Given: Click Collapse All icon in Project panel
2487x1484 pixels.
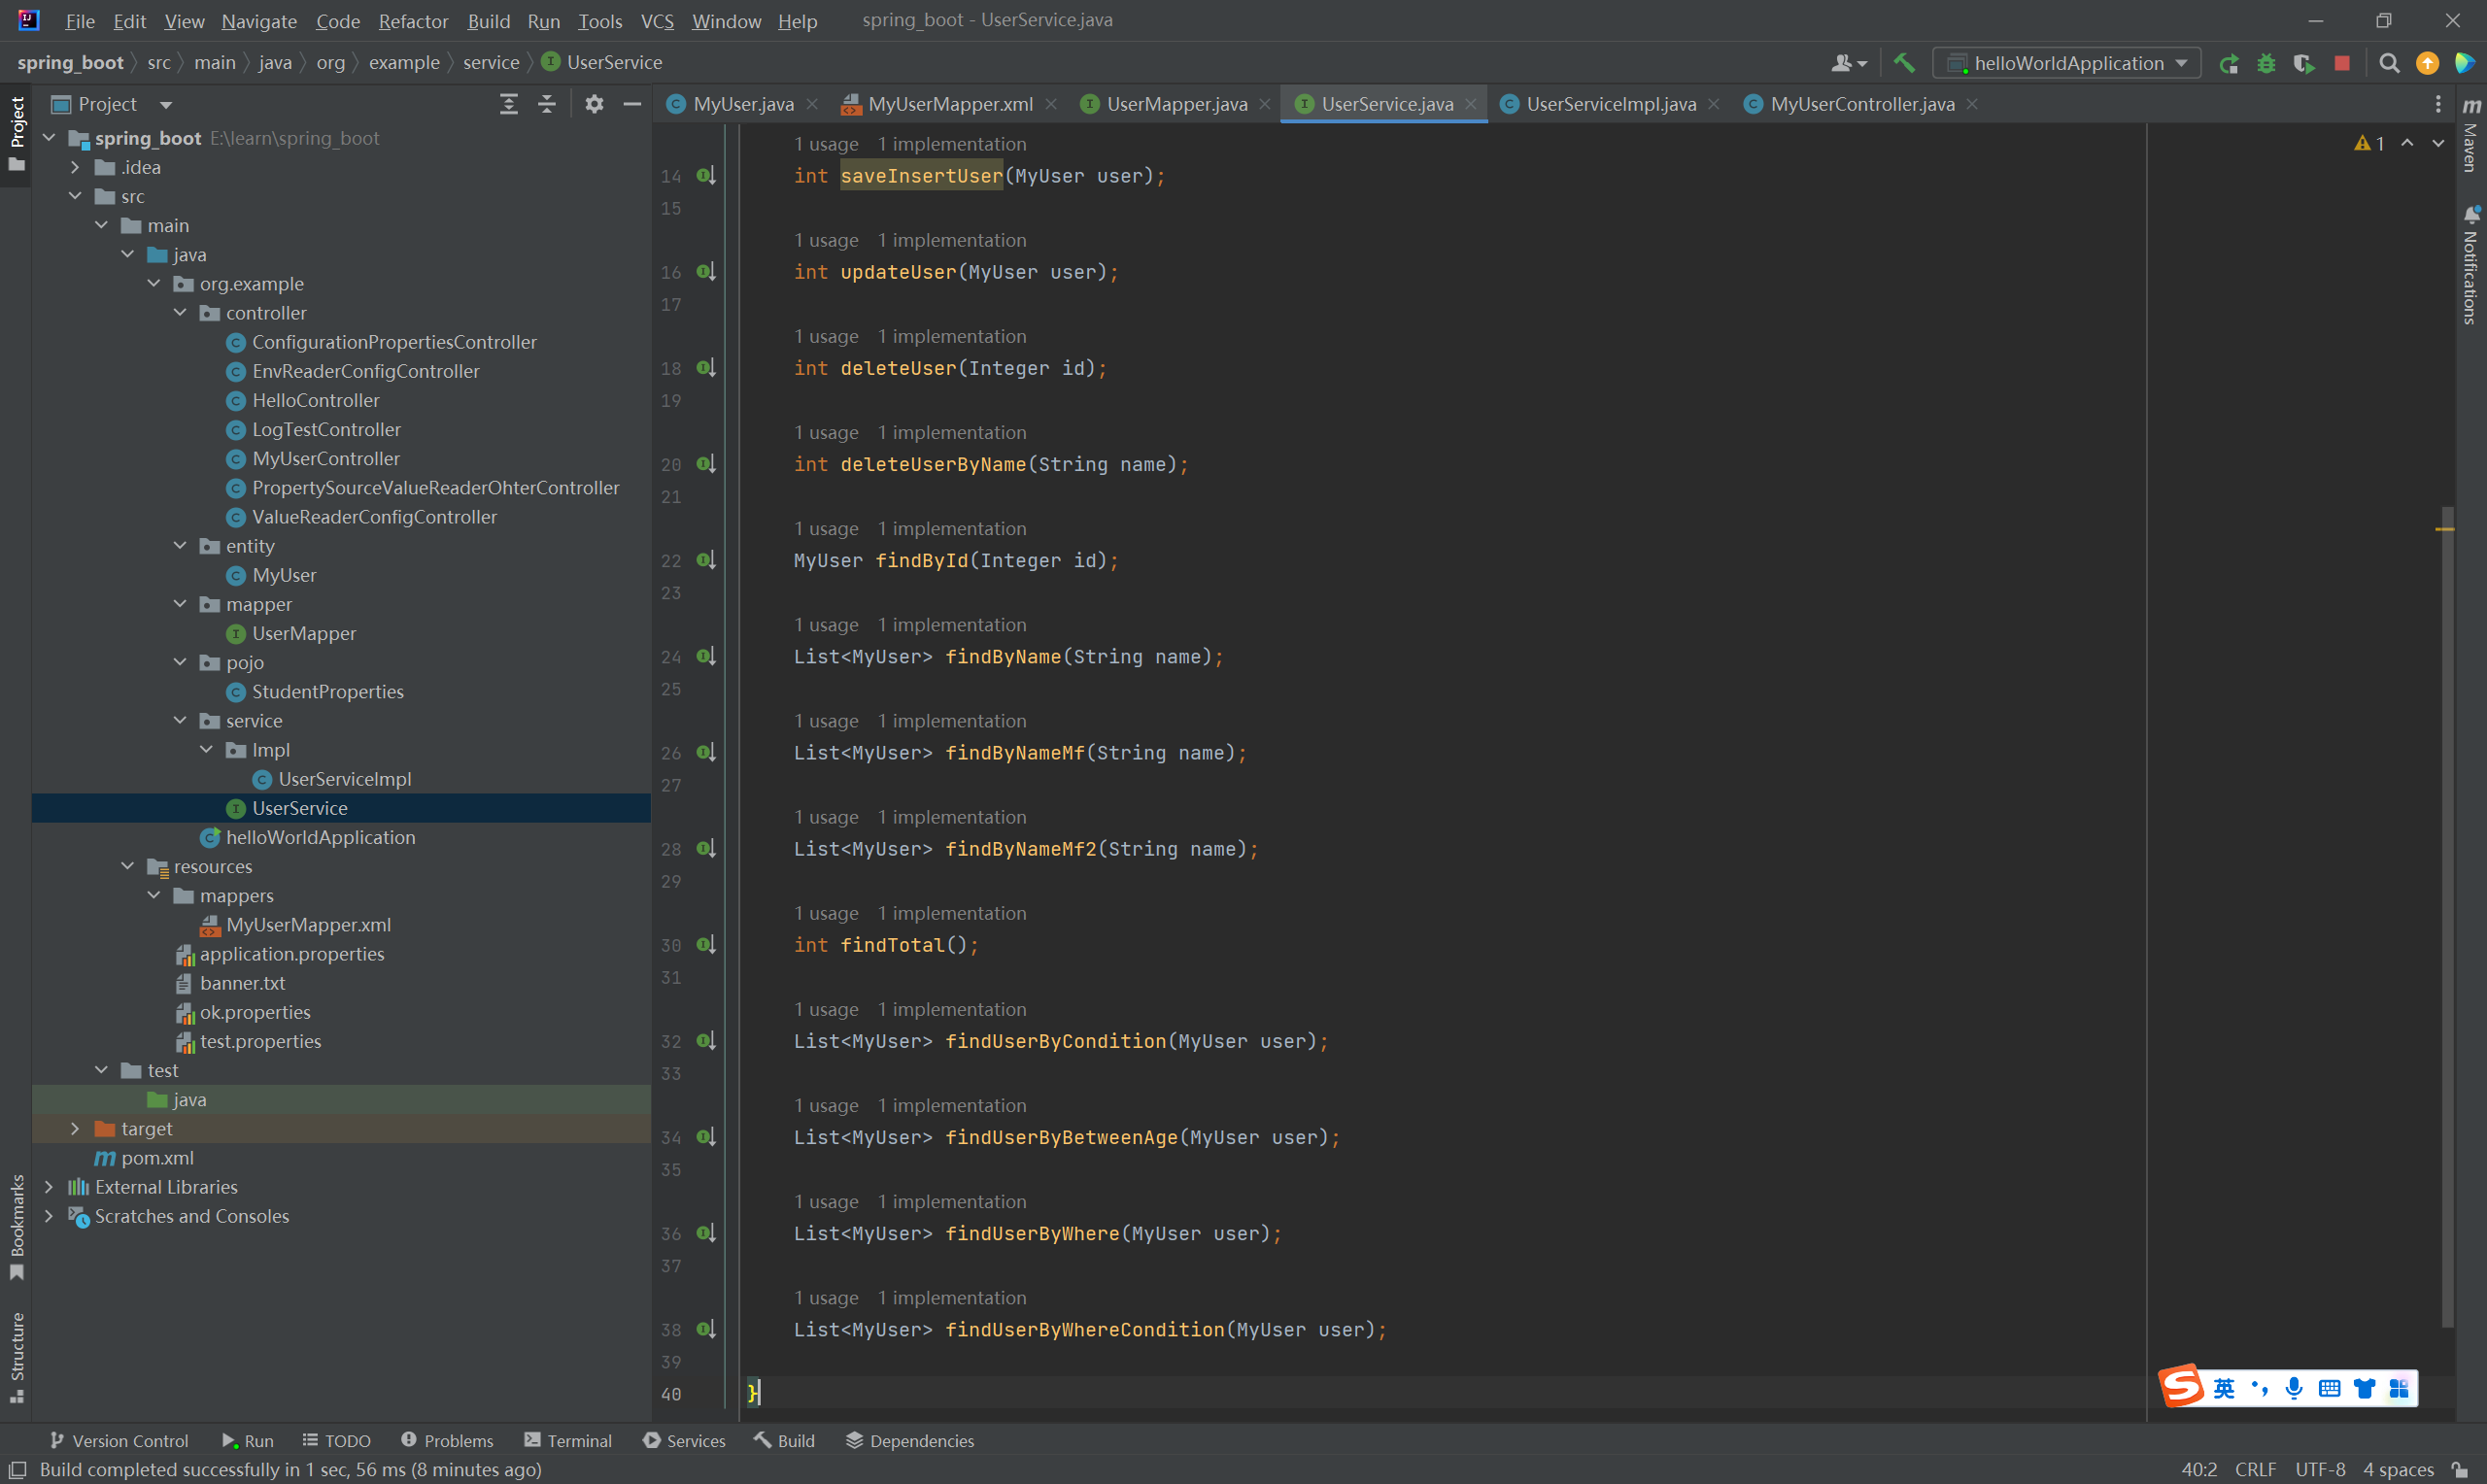Looking at the screenshot, I should [x=547, y=104].
